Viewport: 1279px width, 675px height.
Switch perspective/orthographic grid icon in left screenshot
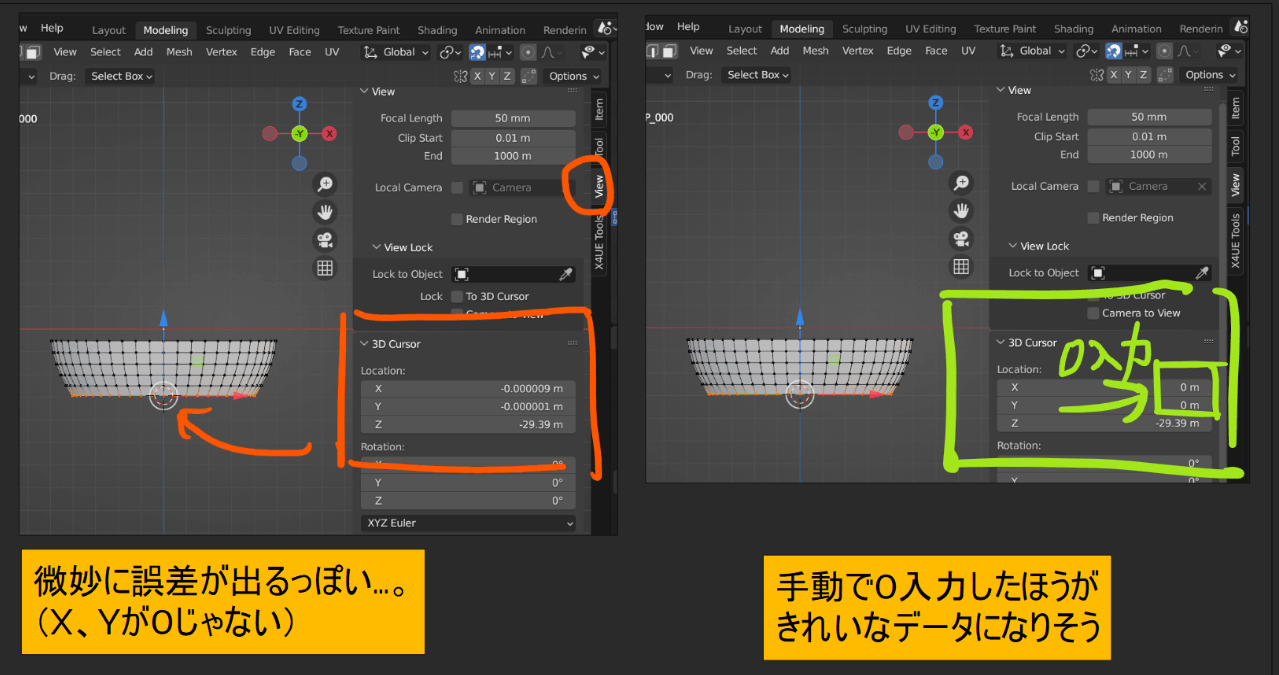tap(325, 268)
